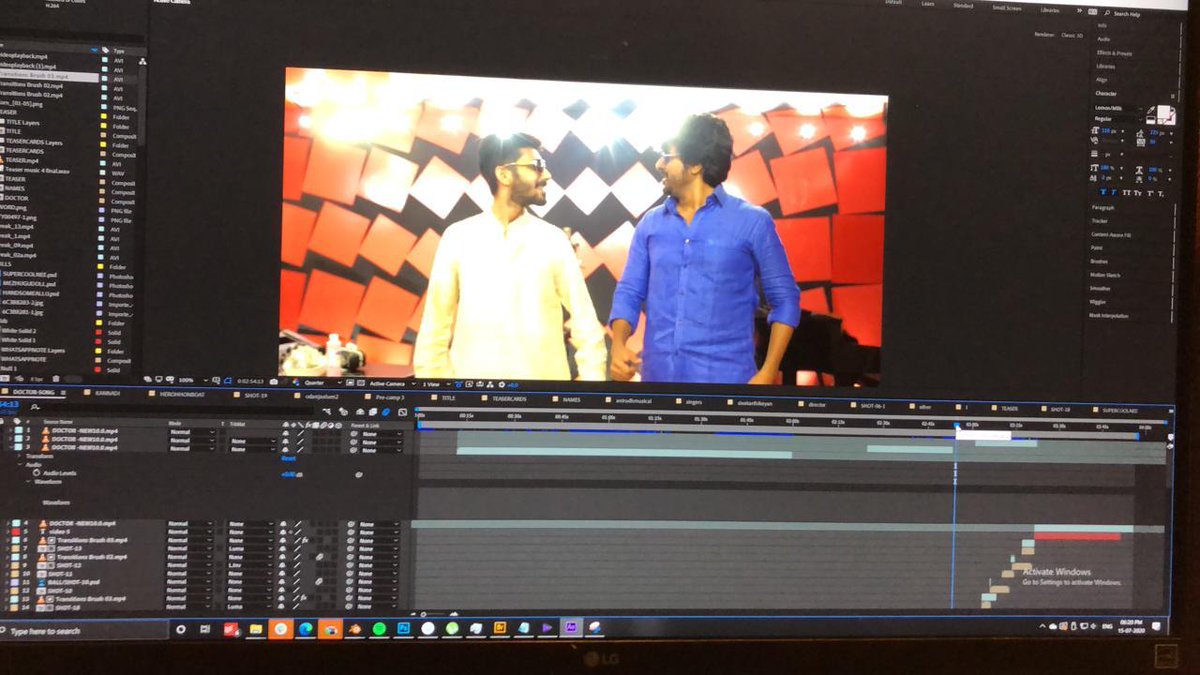Click the fx switch on layer 6 Transitions Brush 03
1200x675 pixels.
305,540
